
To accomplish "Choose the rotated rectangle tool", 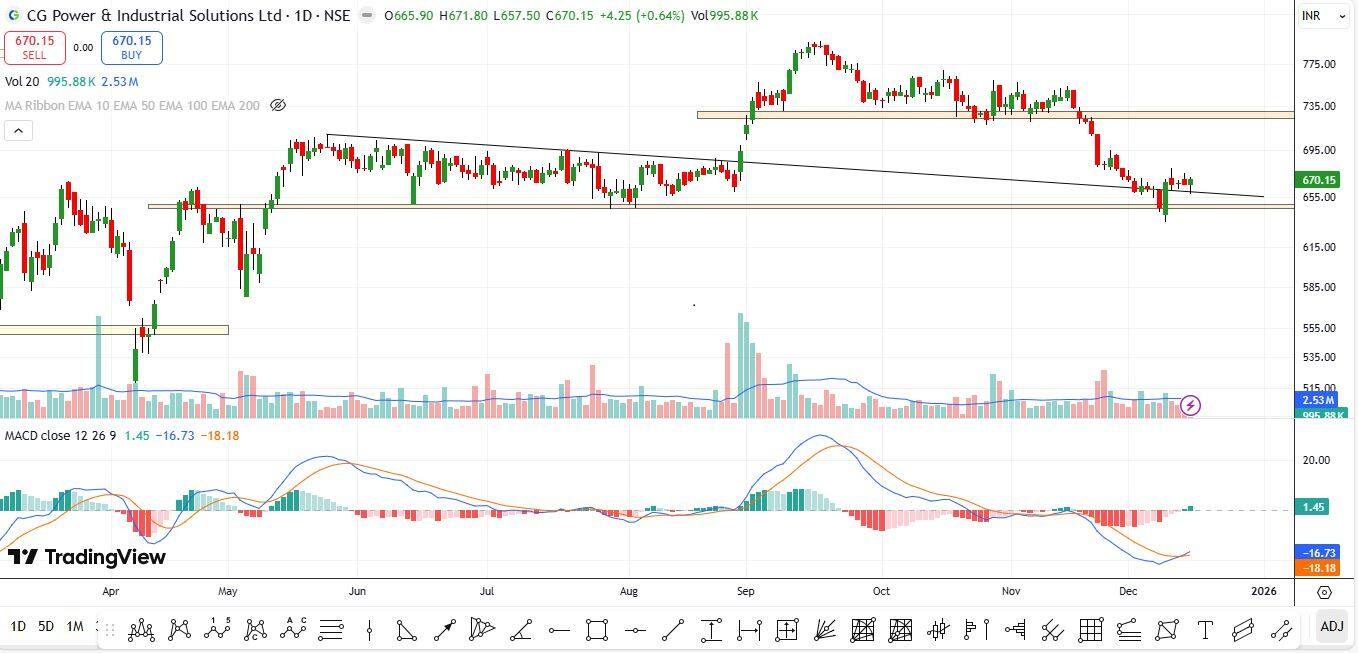I will (x=1167, y=630).
